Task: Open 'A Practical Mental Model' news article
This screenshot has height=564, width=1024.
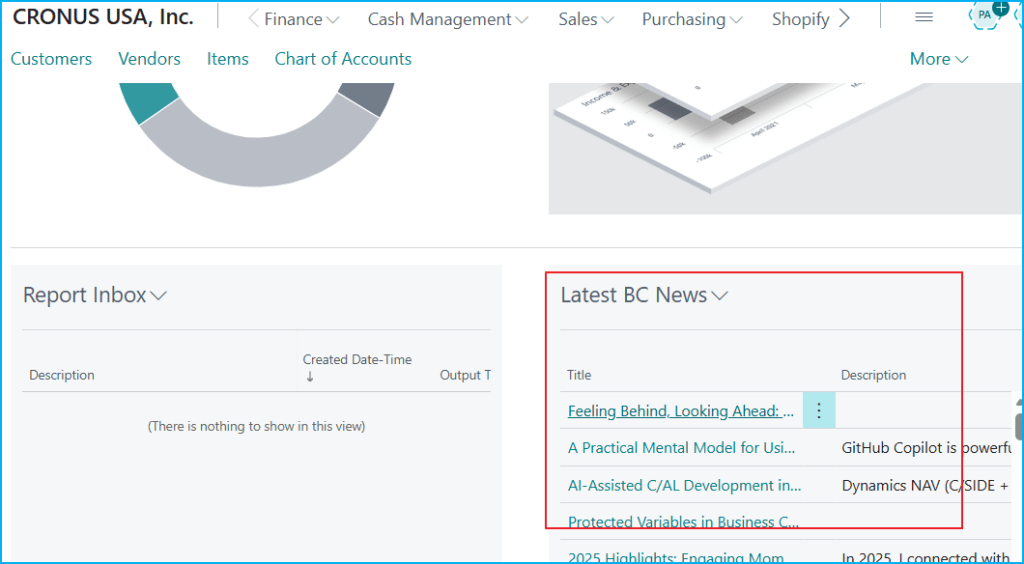Action: click(681, 448)
